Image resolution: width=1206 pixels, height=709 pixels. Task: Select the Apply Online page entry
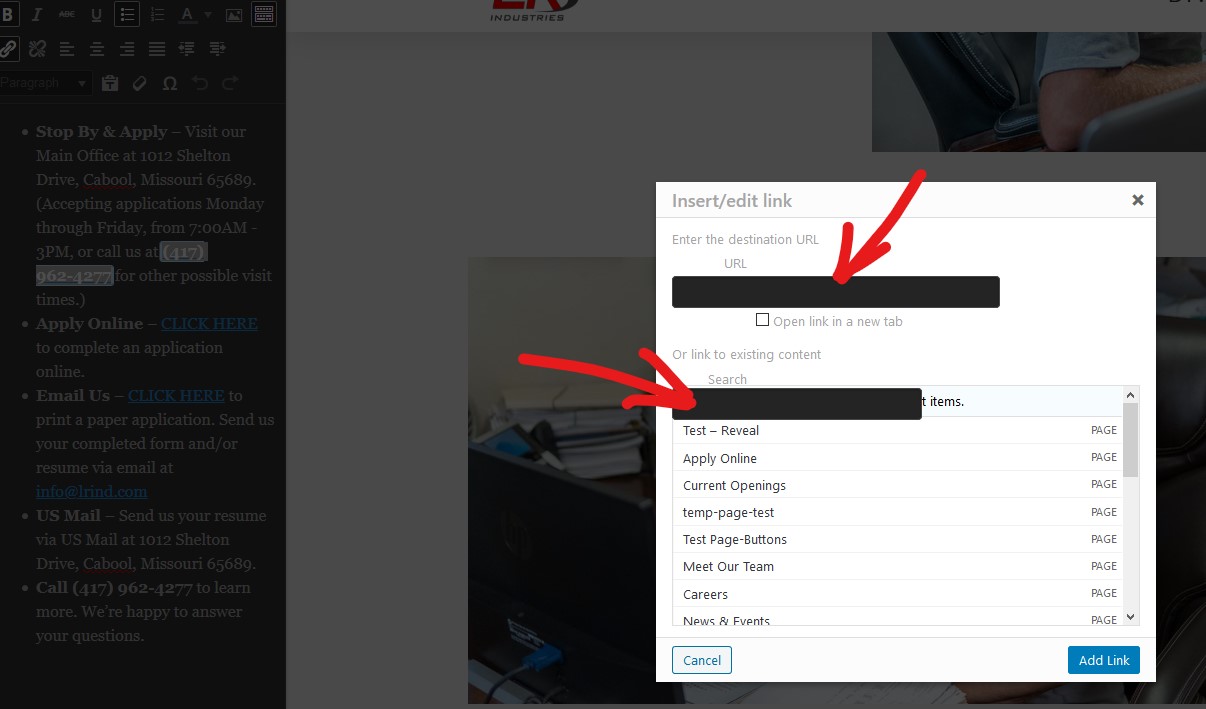(720, 458)
